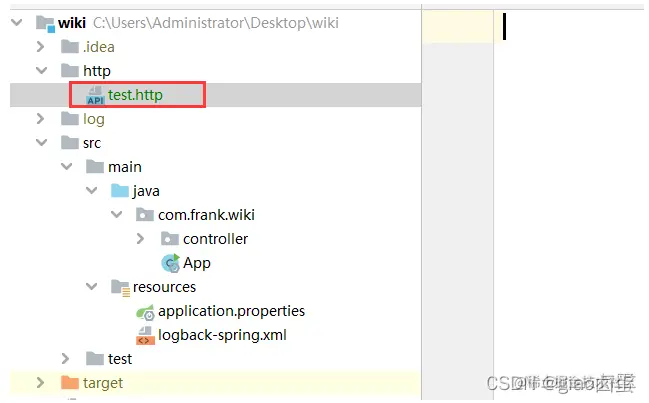Expand the .idea folder arrow
This screenshot has height=403, width=649.
click(x=40, y=46)
